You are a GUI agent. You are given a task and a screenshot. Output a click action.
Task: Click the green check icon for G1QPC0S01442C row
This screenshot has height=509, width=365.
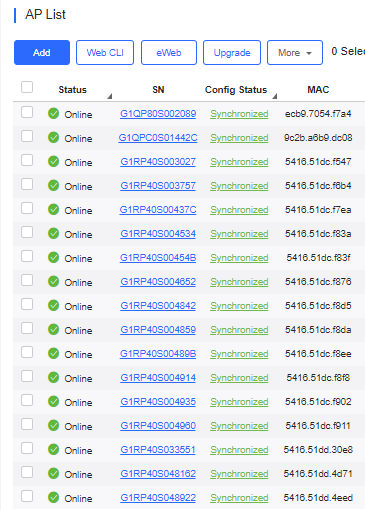53,138
